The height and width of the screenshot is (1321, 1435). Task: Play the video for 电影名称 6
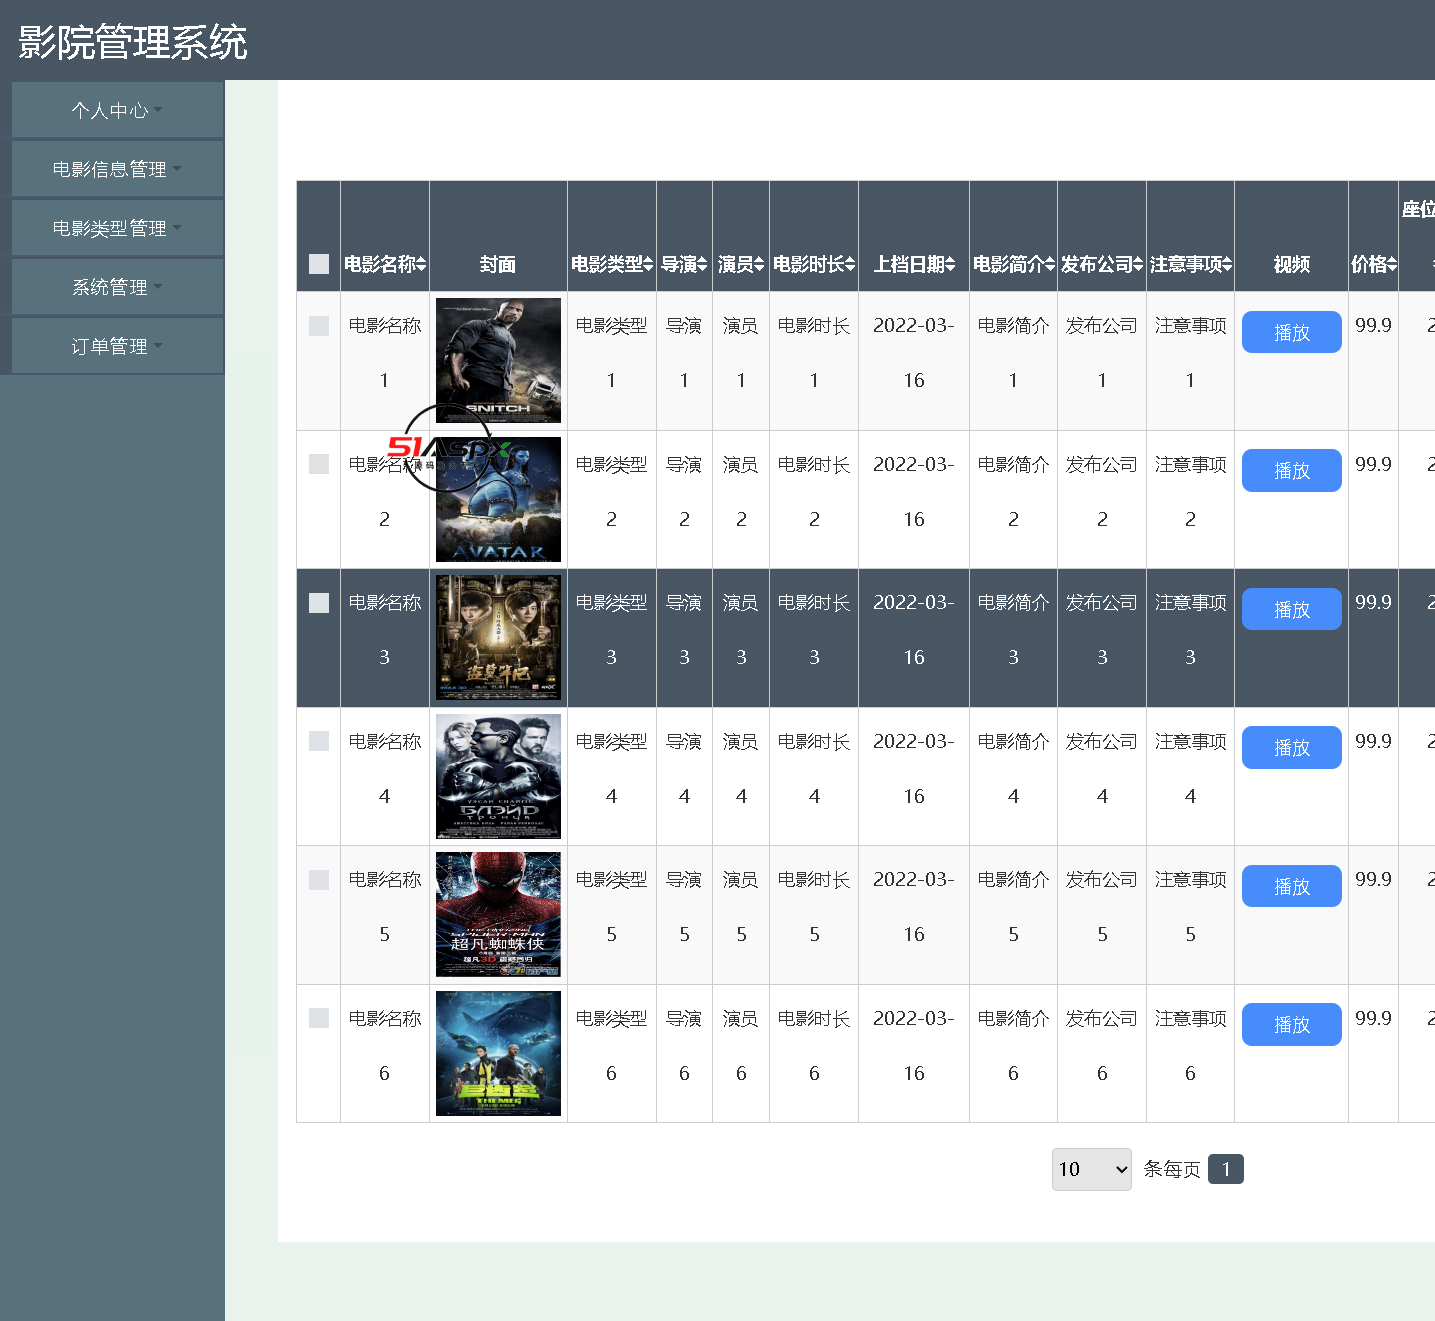pyautogui.click(x=1291, y=1025)
